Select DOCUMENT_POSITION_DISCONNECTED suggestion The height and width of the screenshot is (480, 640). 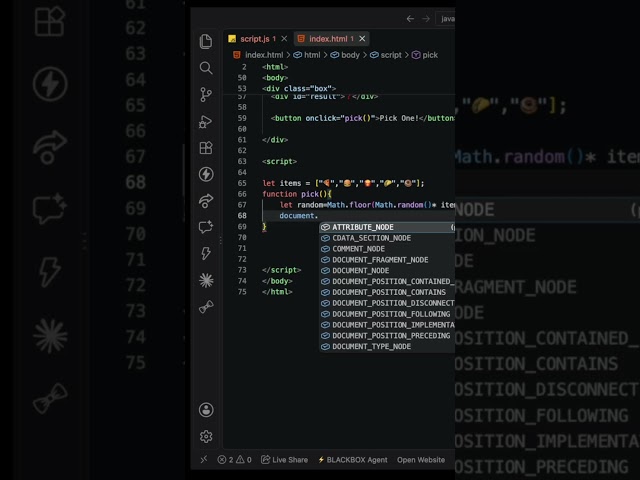point(387,303)
